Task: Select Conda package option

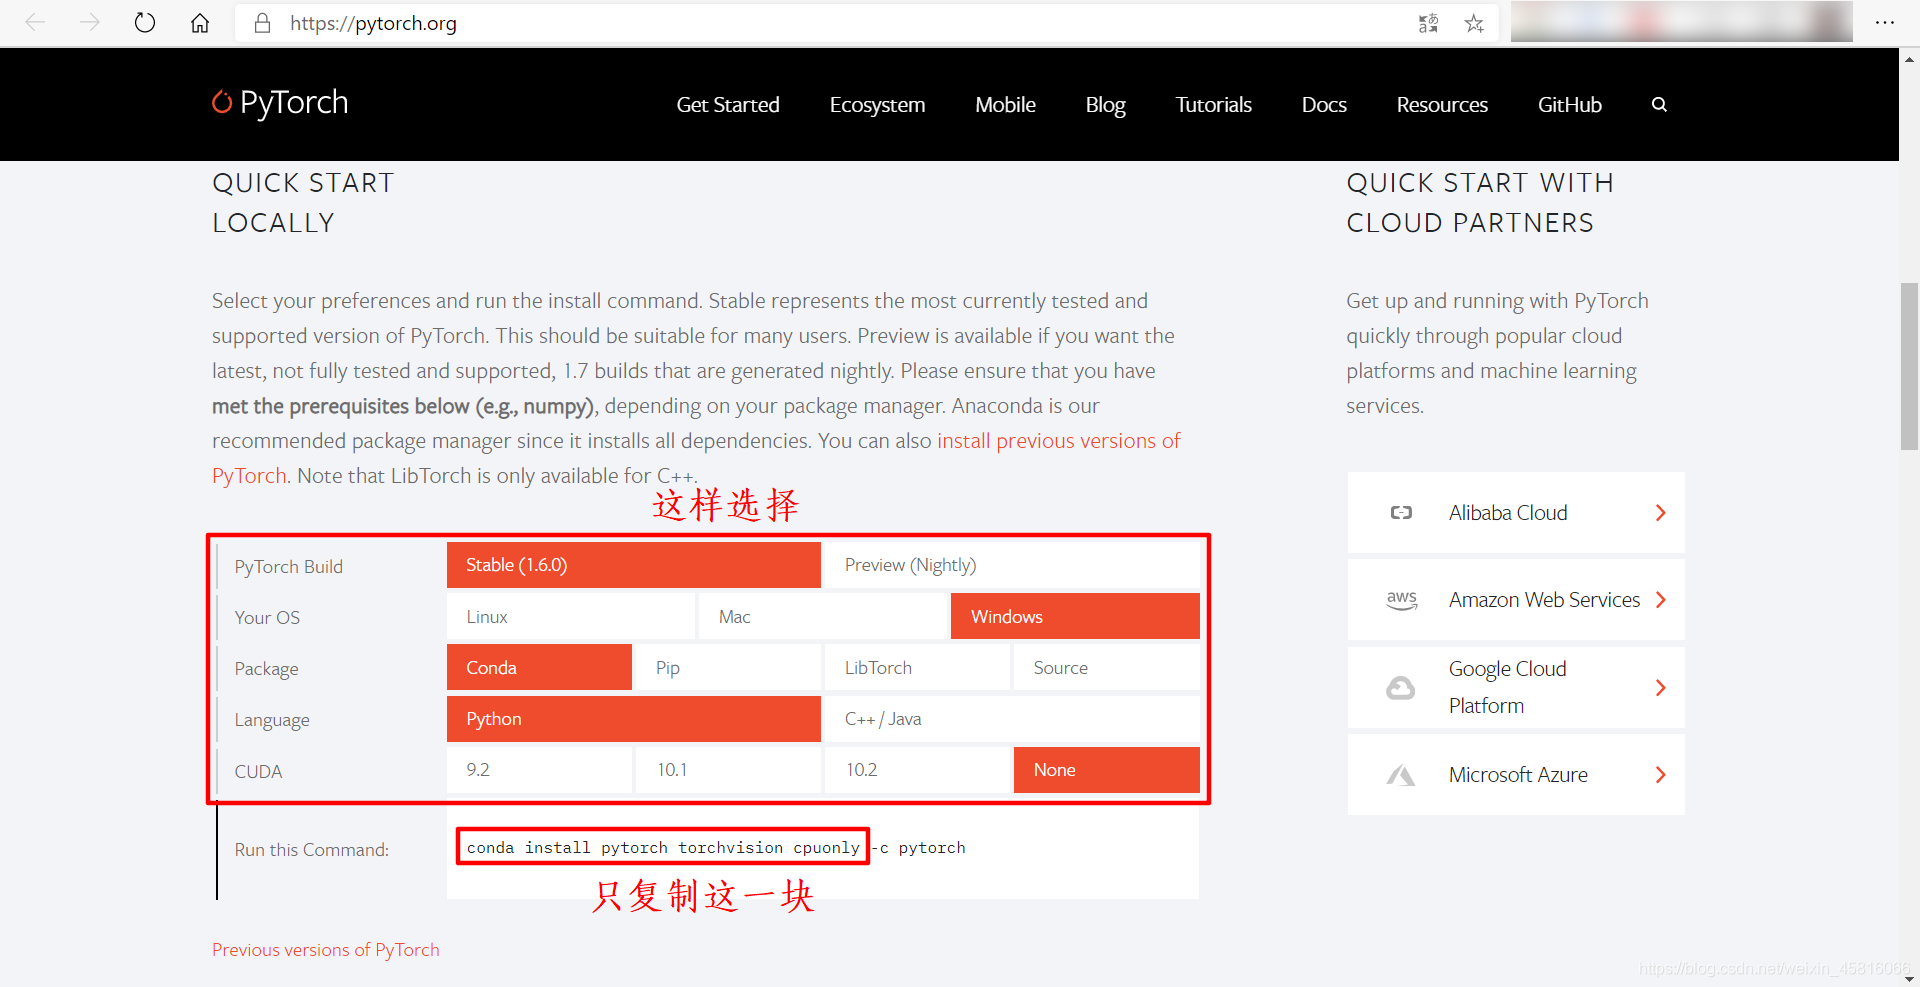Action: [x=539, y=667]
